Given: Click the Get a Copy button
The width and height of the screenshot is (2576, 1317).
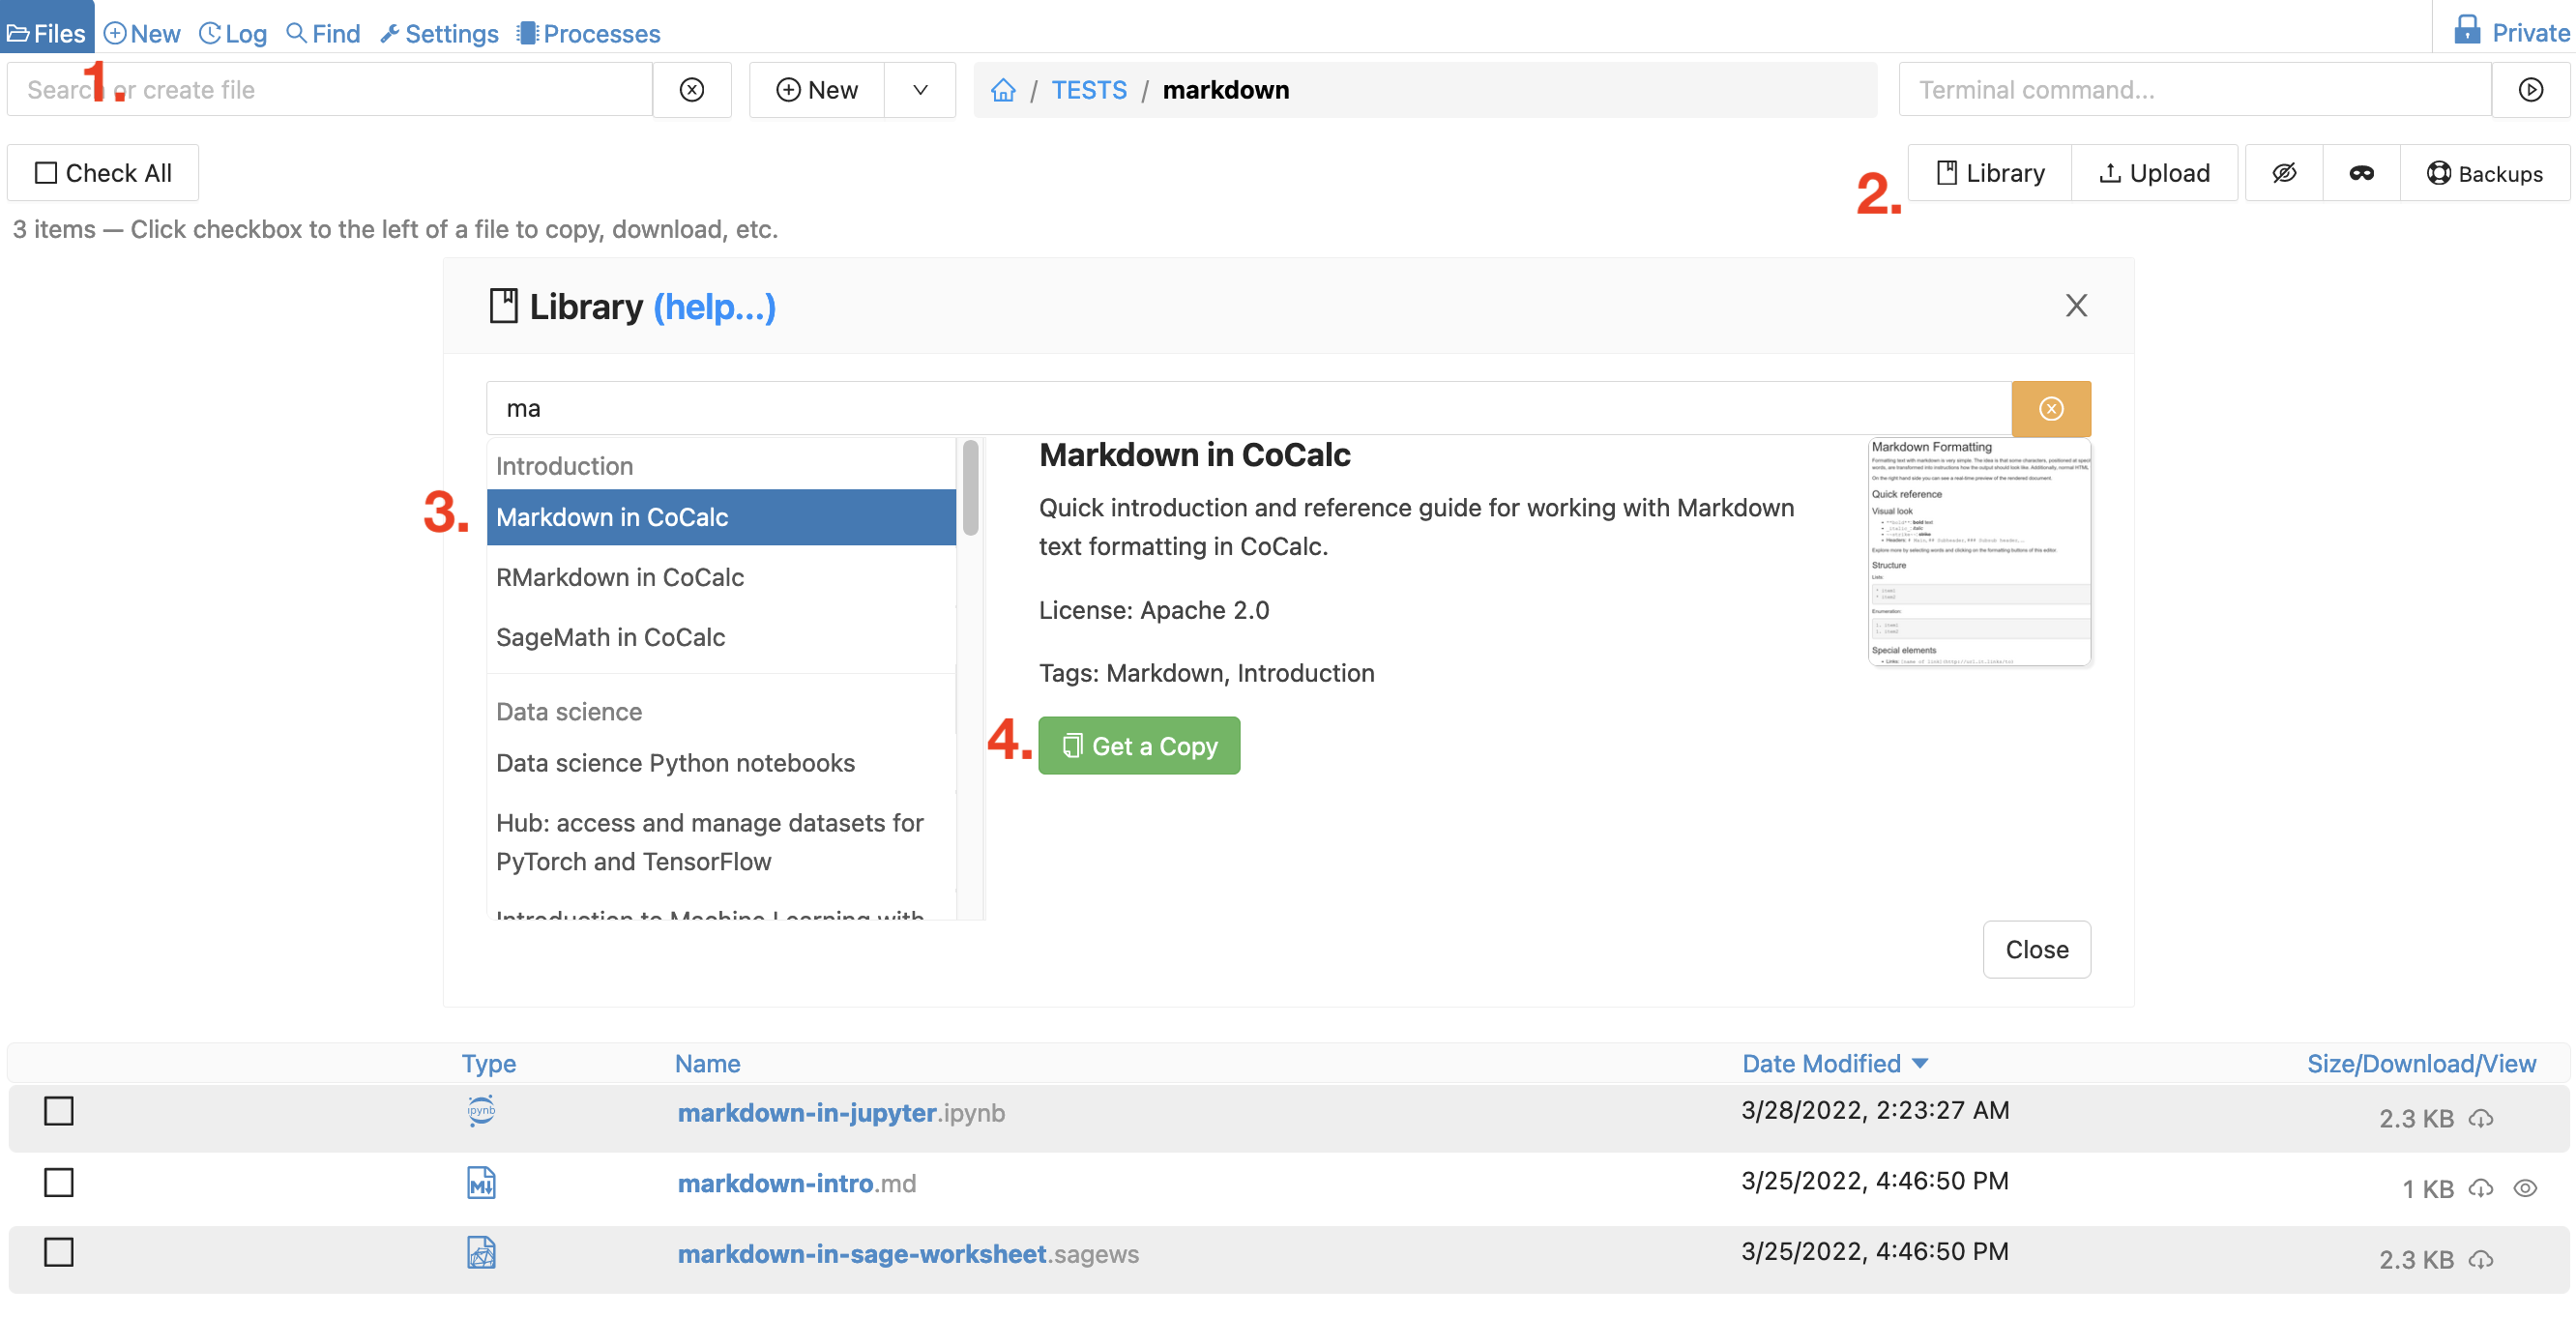Looking at the screenshot, I should tap(1139, 746).
